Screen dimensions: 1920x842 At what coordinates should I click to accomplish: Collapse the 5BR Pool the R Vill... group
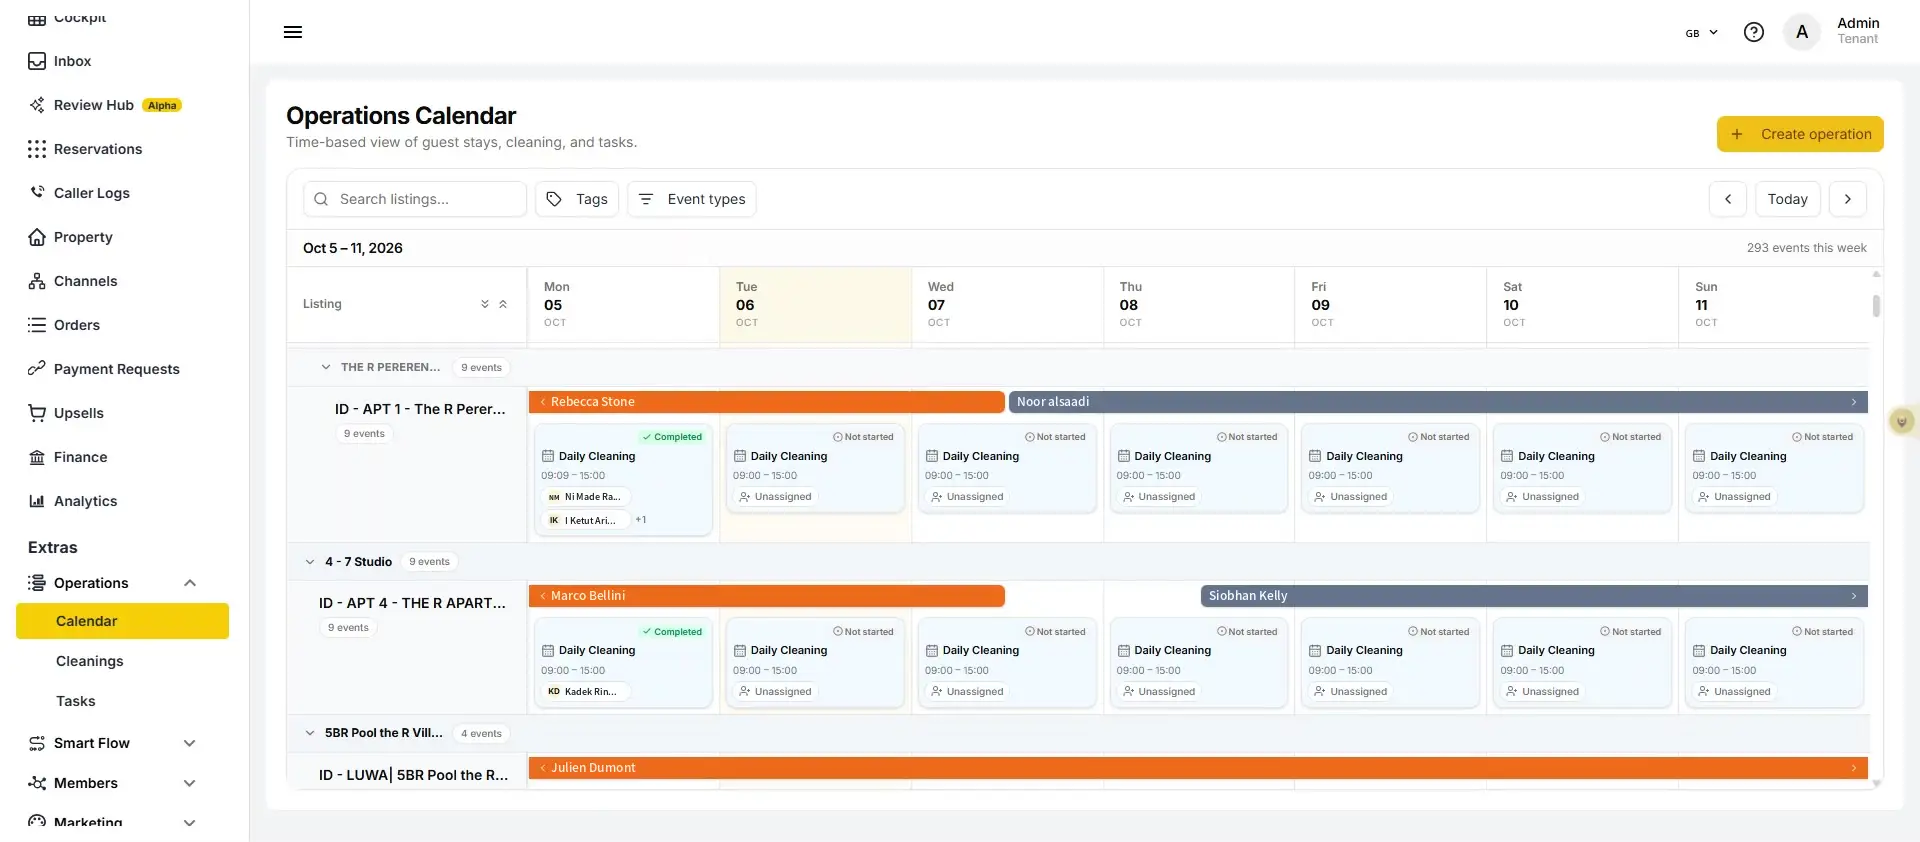click(x=309, y=733)
